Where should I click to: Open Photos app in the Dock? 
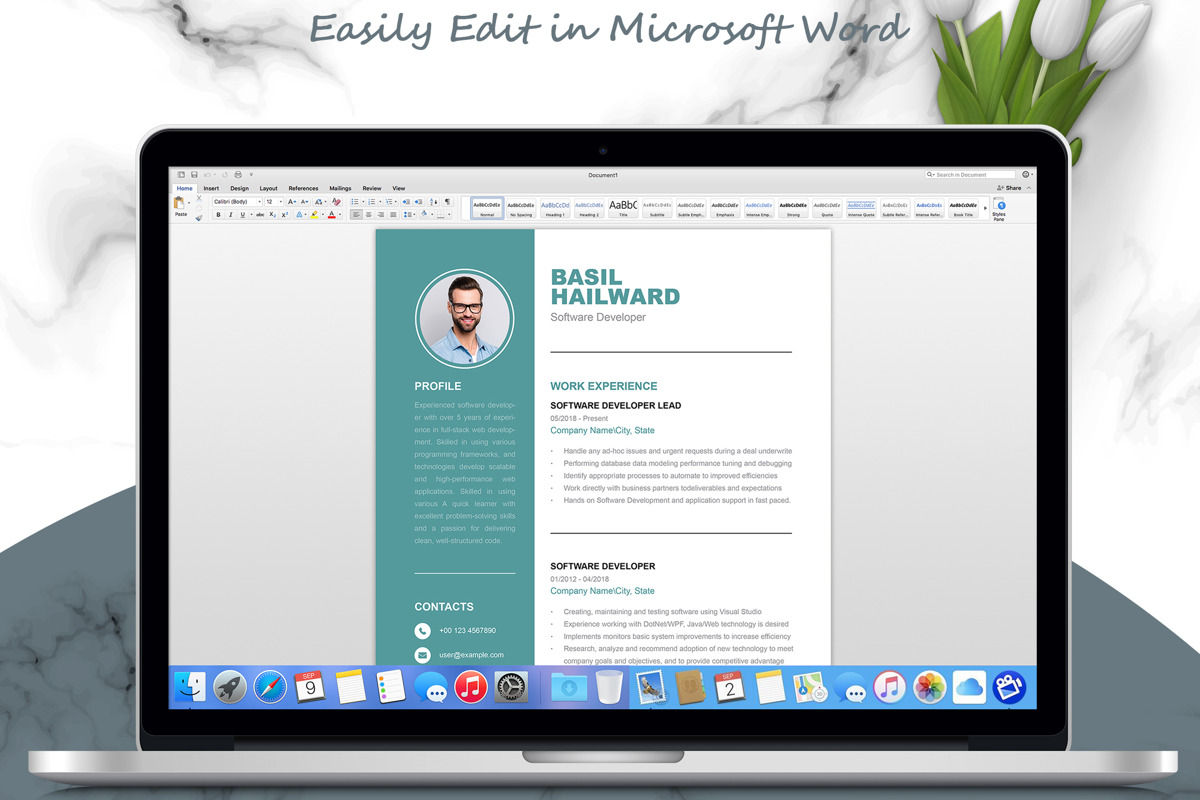pos(930,687)
